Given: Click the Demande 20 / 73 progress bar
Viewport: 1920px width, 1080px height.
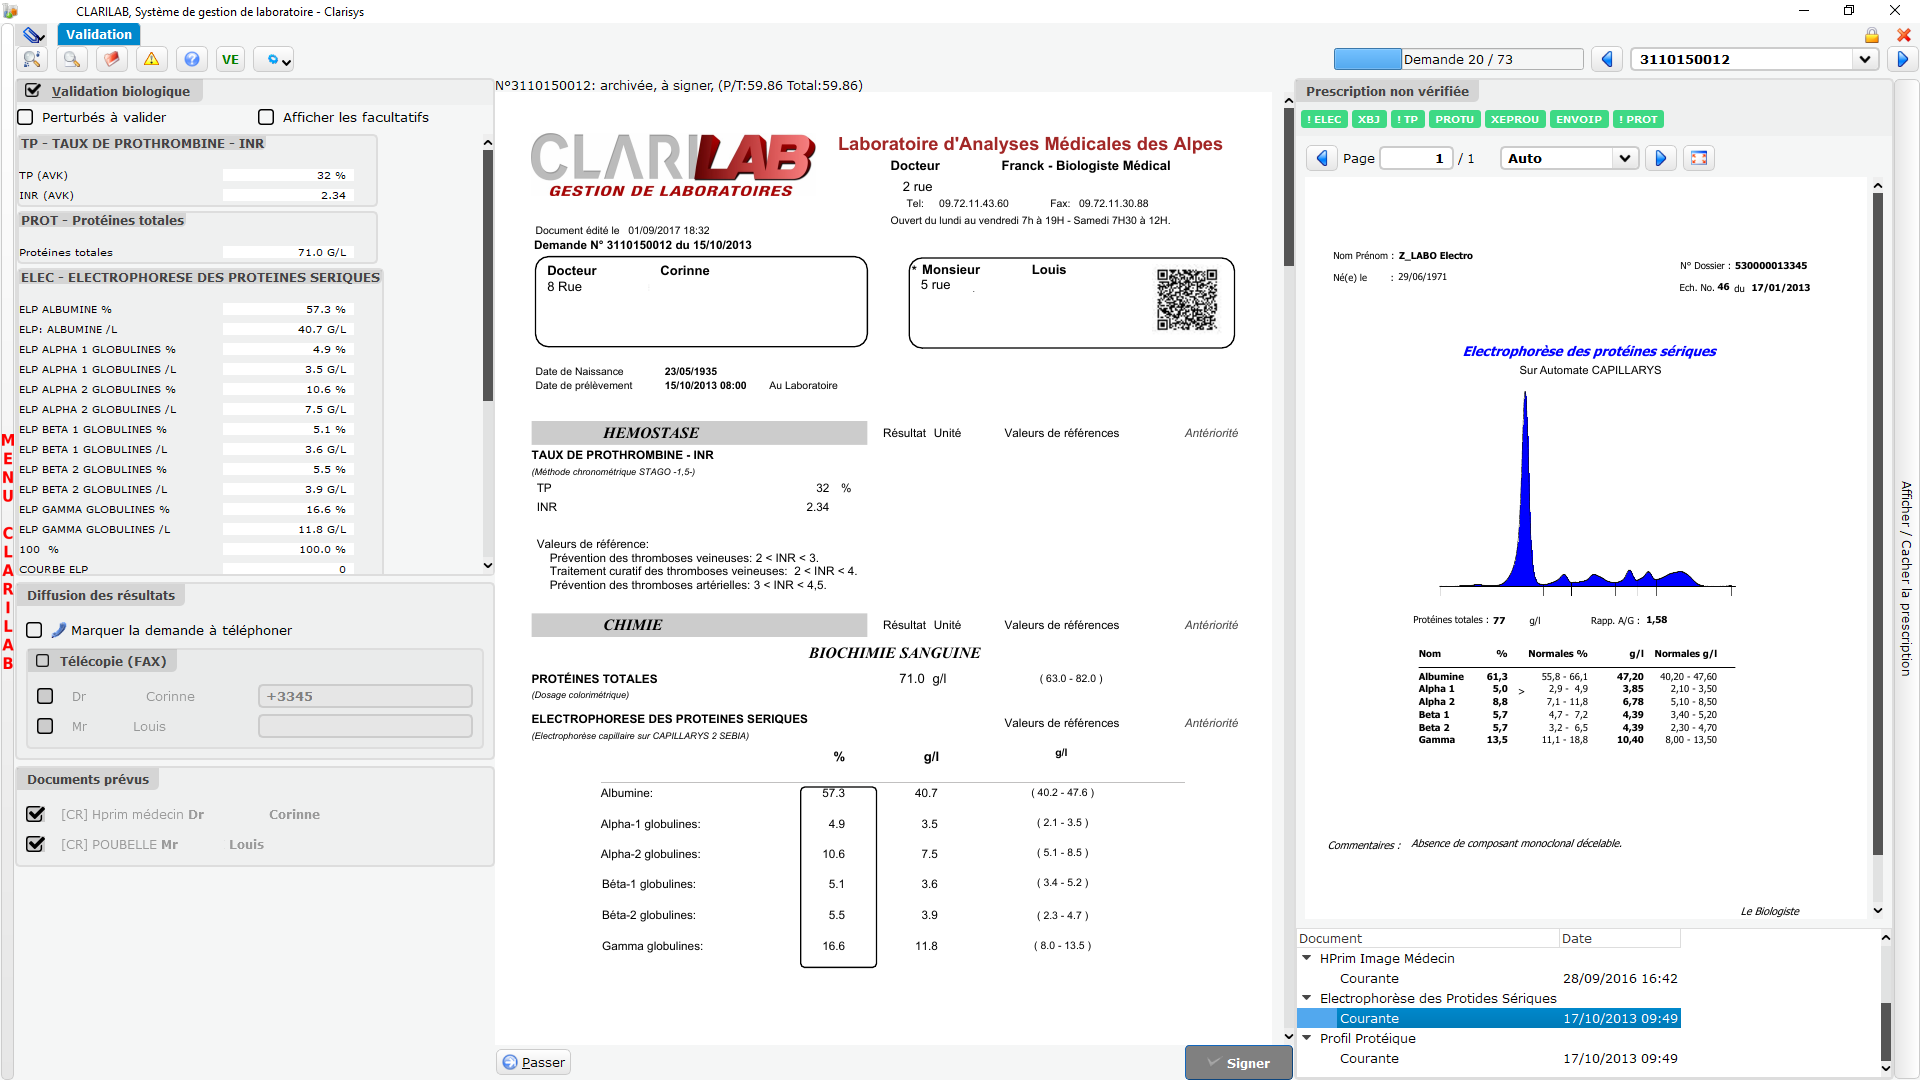Looking at the screenshot, I should (x=1458, y=59).
